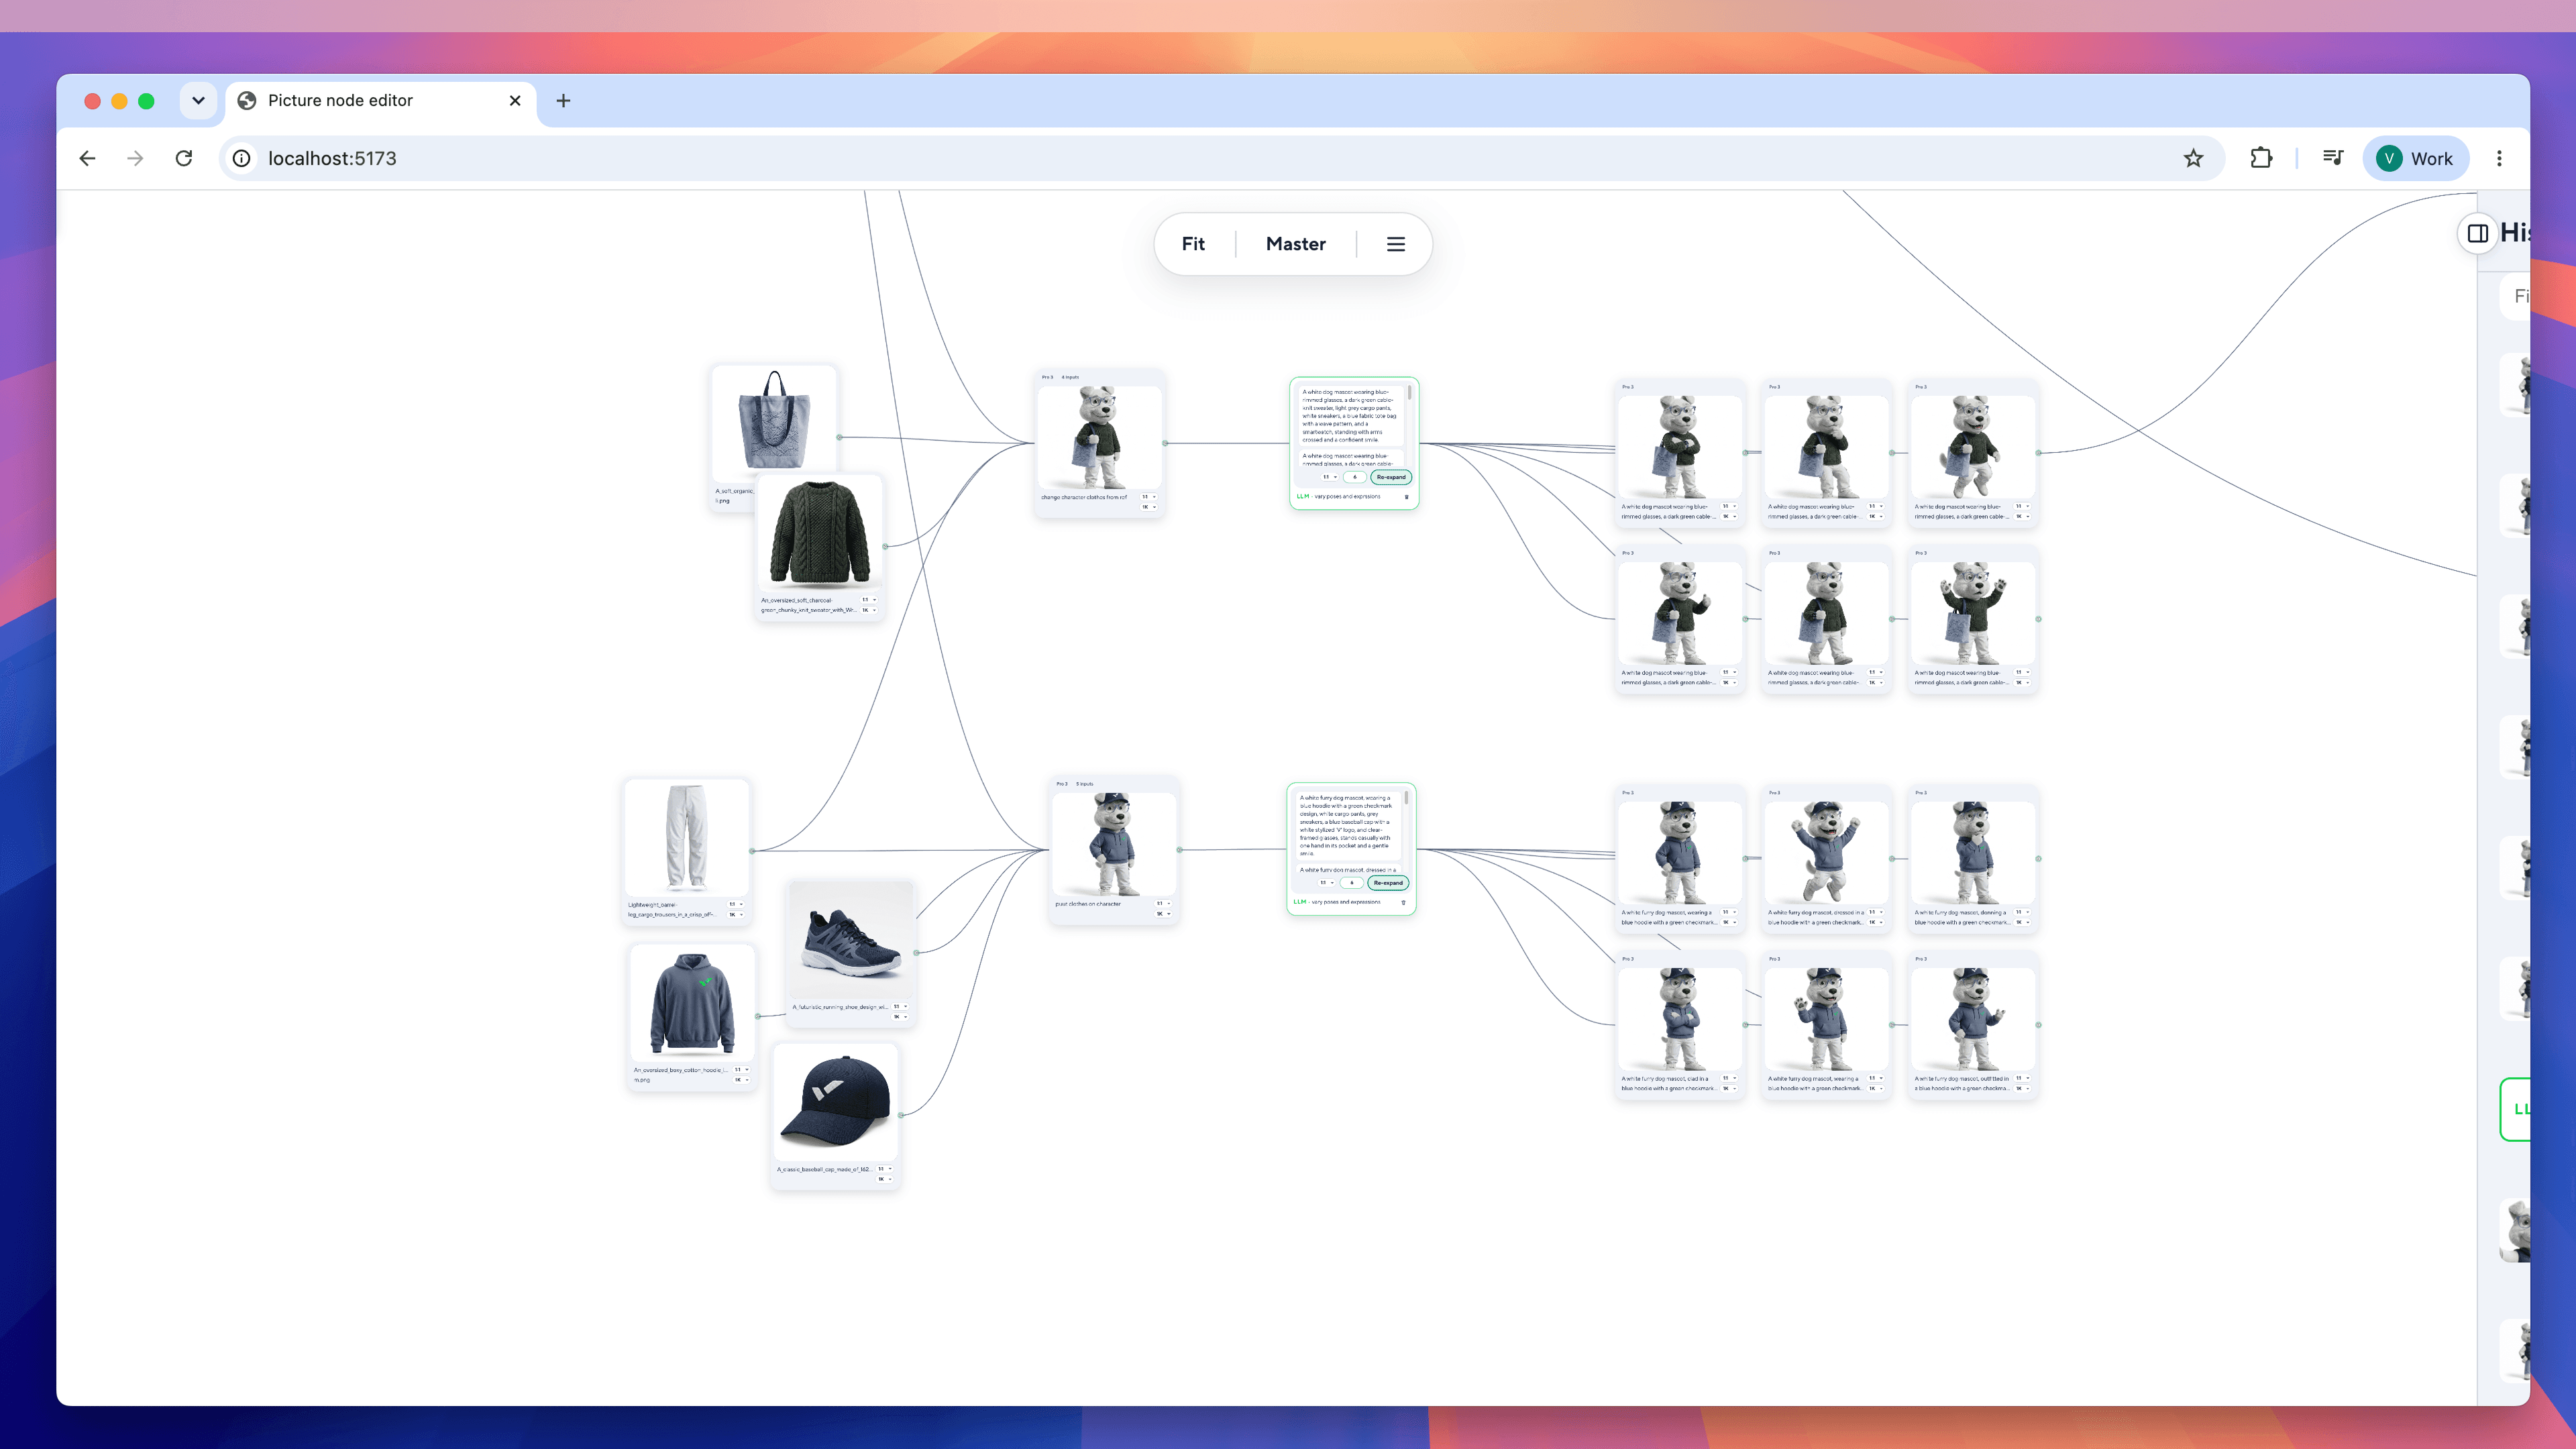Reload the localhost page
The width and height of the screenshot is (2576, 1449).
pyautogui.click(x=184, y=158)
